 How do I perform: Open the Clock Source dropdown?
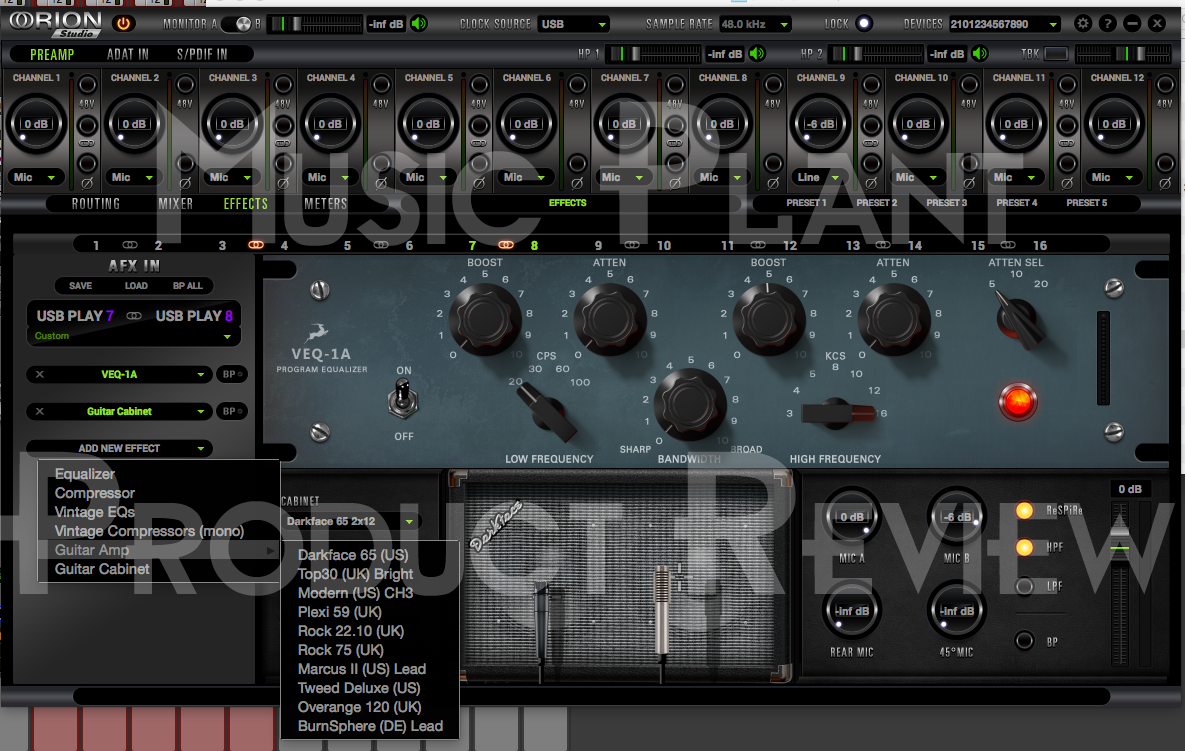point(574,24)
